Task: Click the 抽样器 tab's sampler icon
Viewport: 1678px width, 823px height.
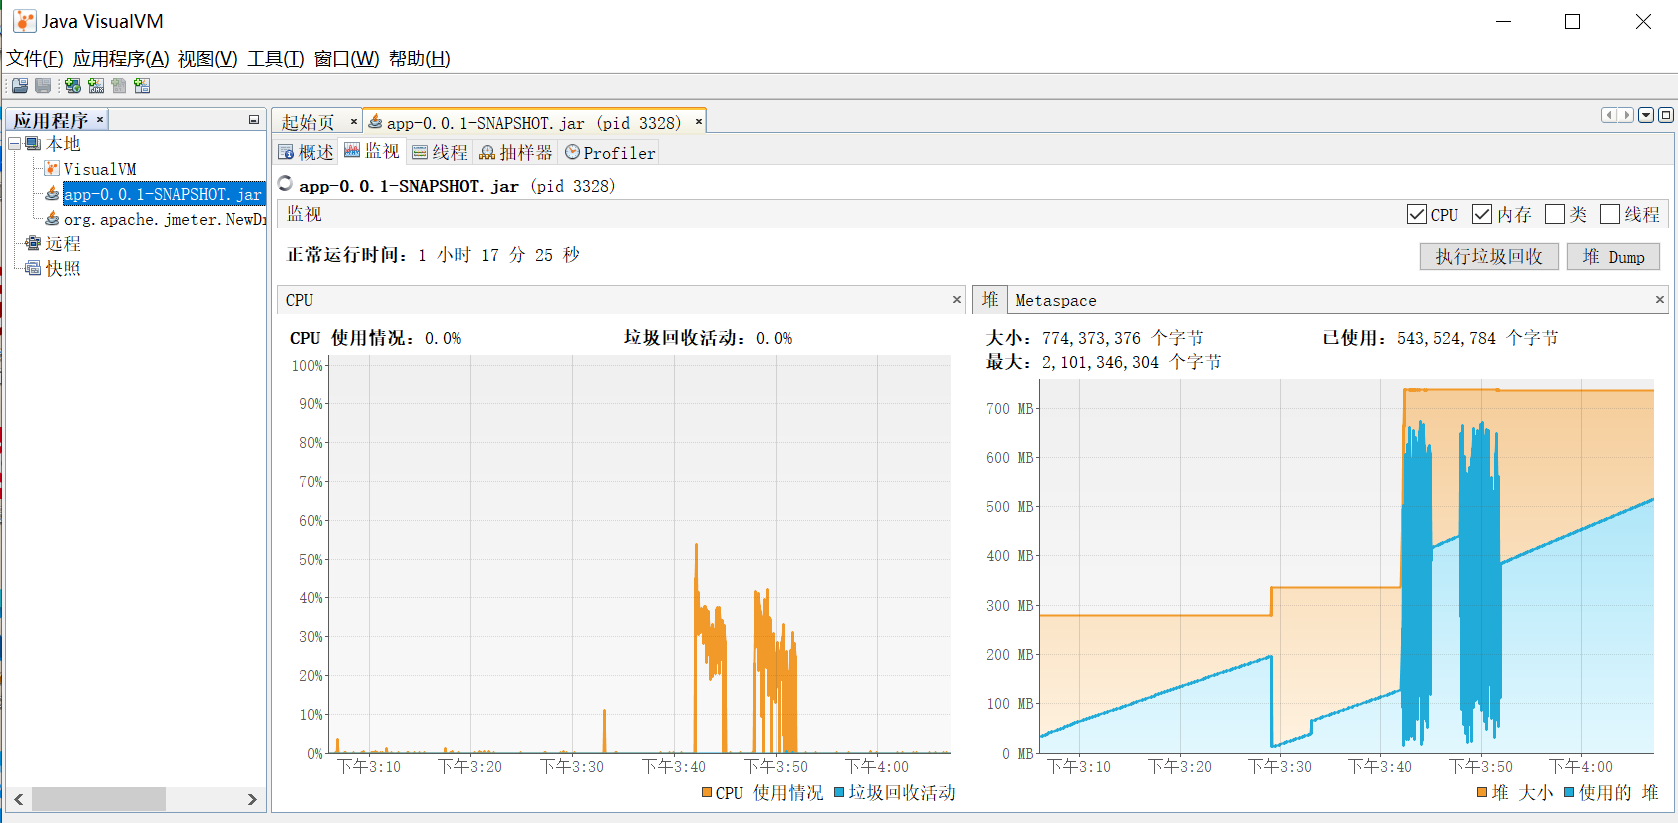Action: click(x=487, y=152)
